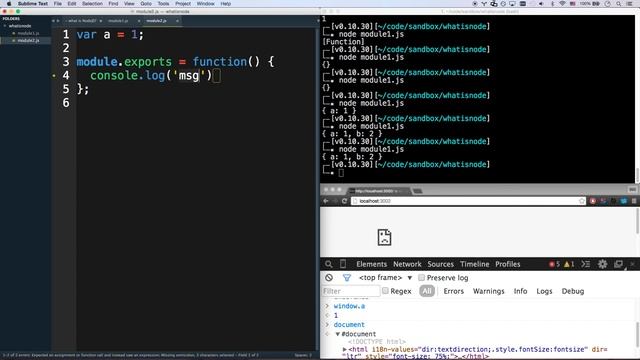
Task: Toggle the console filter funnel
Action: click(347, 278)
